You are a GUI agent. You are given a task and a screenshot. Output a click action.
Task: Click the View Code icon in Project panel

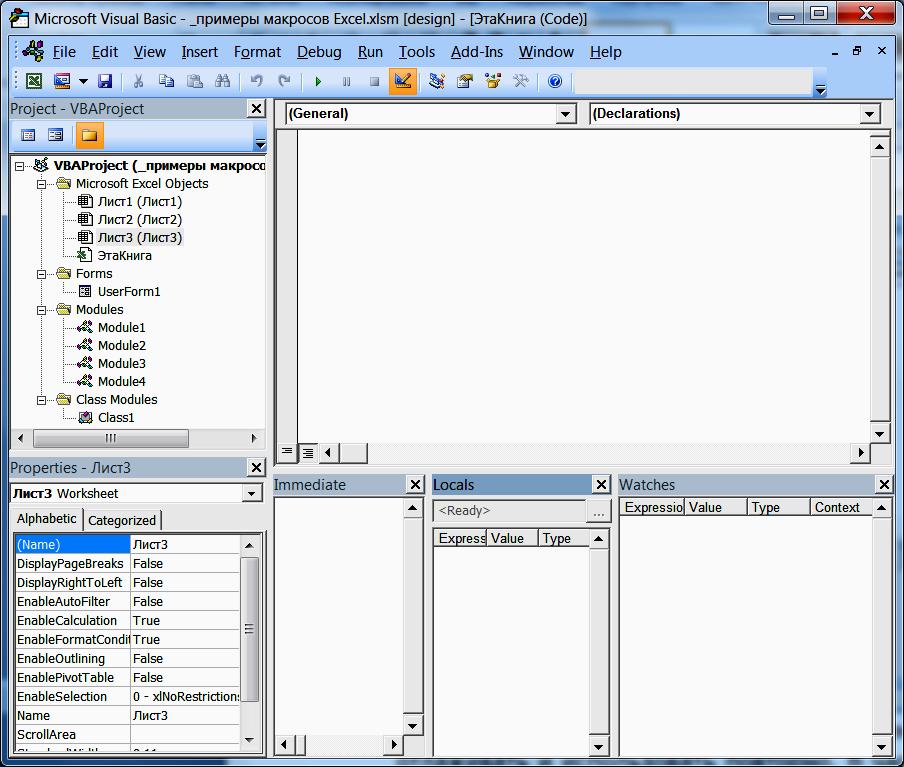(x=28, y=136)
